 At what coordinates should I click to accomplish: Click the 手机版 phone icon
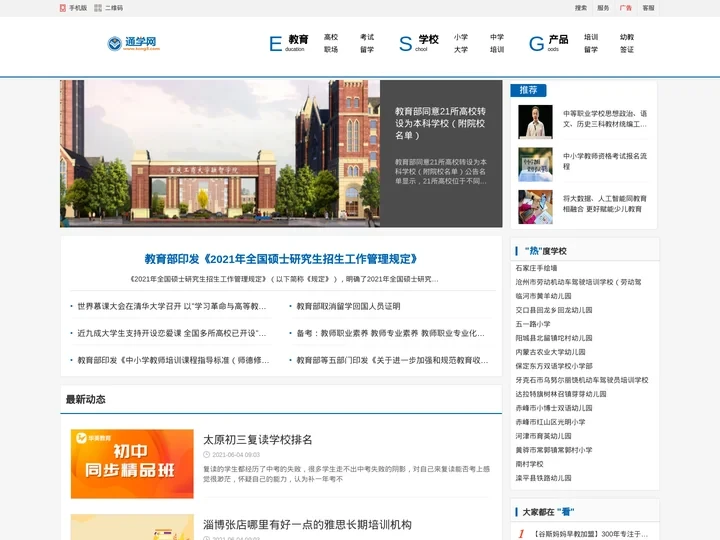63,8
